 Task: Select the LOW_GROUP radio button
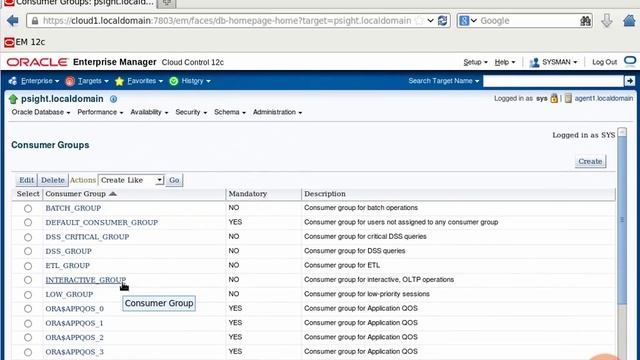click(28, 295)
